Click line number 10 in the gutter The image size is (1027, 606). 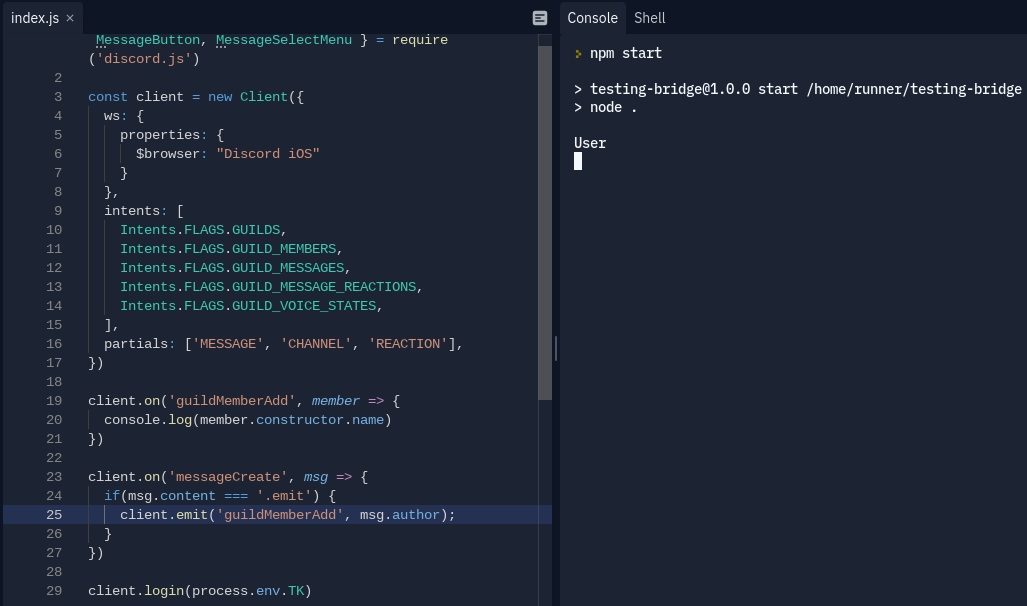point(54,229)
